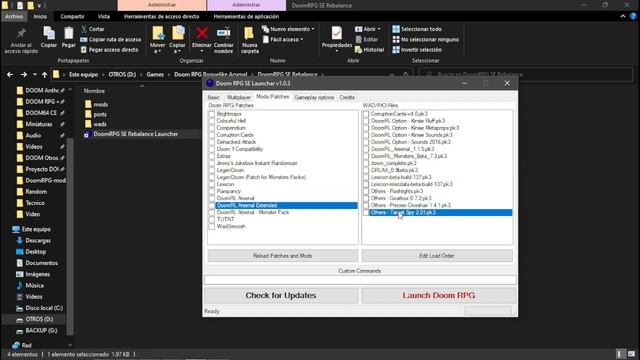Enable the Brightmaps patch checkbox

[211, 114]
